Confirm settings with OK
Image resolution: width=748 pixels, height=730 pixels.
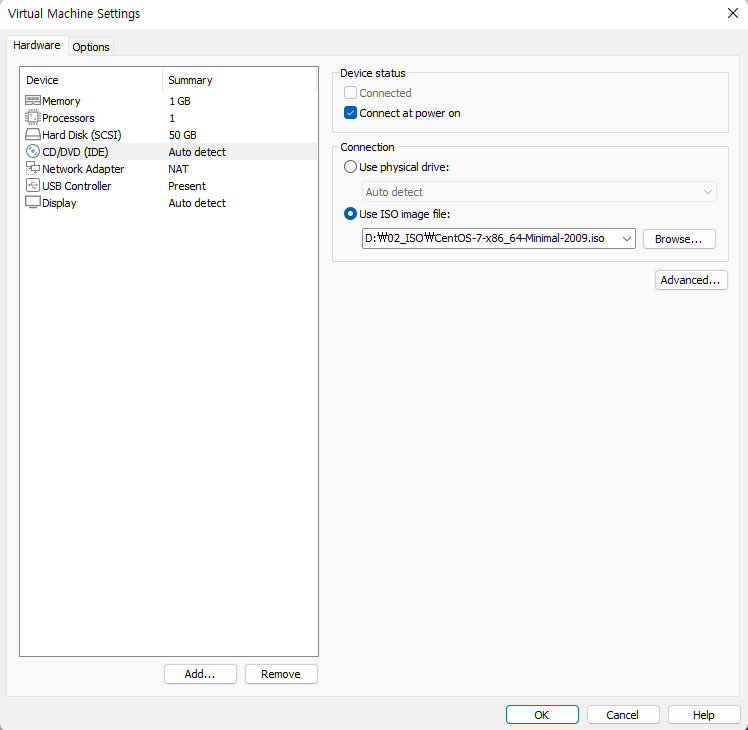pos(542,715)
